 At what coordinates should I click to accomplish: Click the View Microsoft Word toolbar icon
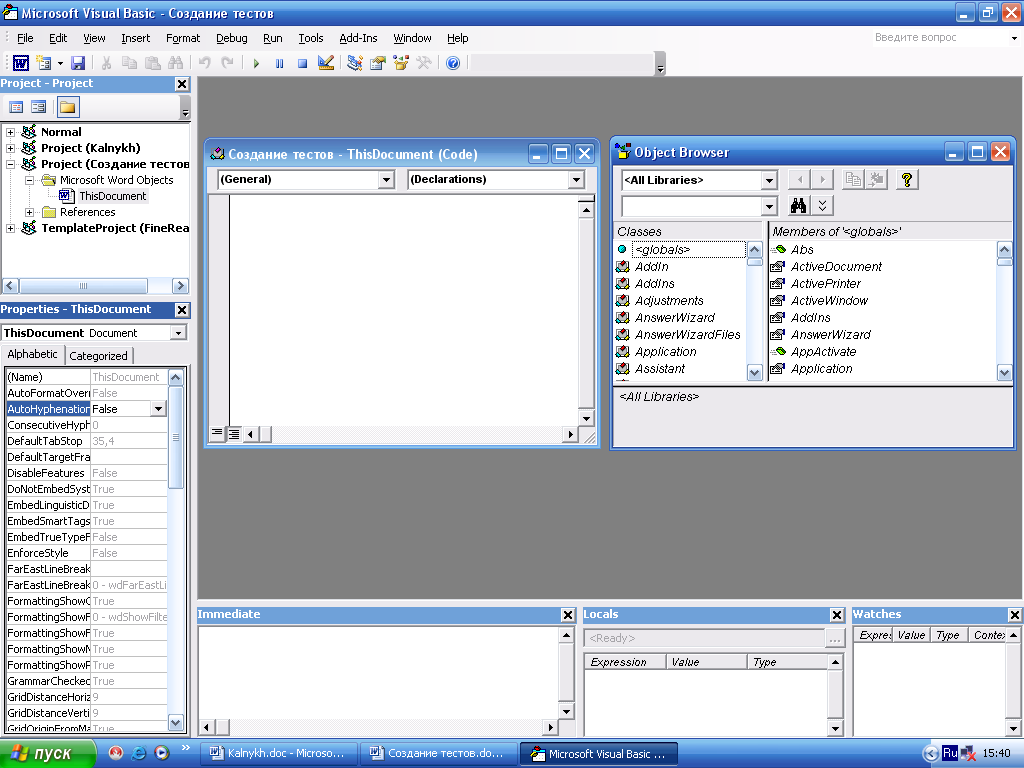[21, 63]
